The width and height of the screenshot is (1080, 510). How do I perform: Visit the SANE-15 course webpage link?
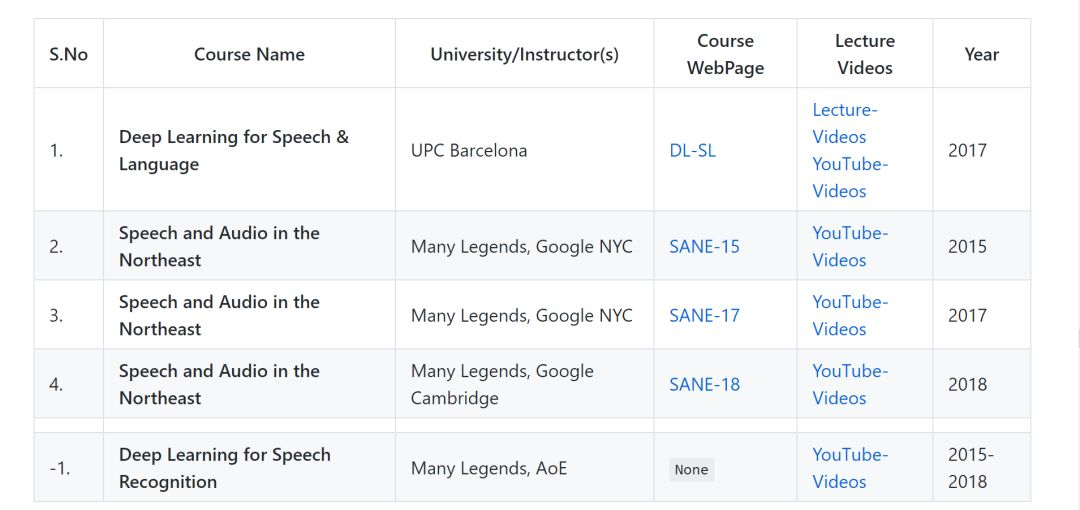704,247
